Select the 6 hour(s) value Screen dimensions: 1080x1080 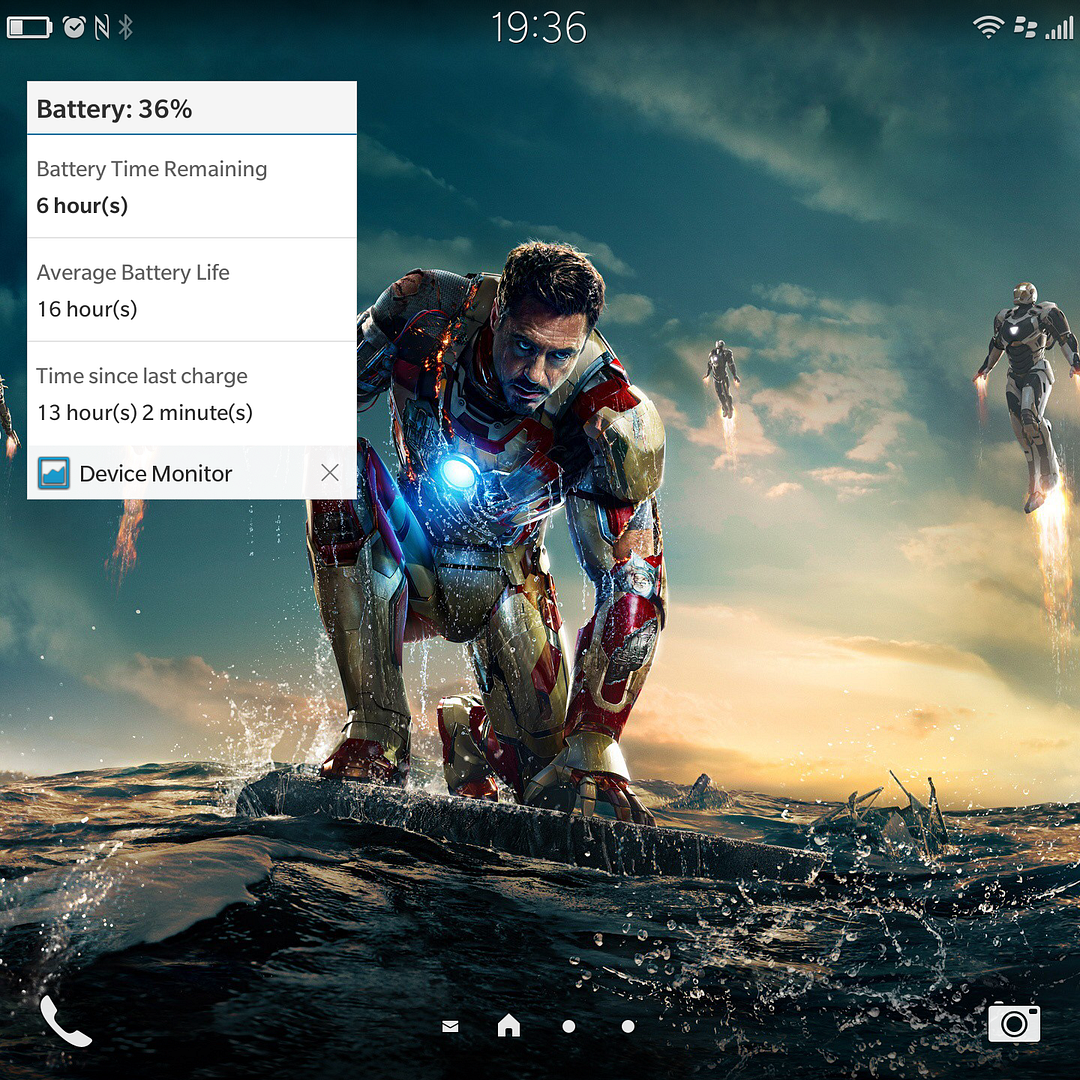point(82,206)
